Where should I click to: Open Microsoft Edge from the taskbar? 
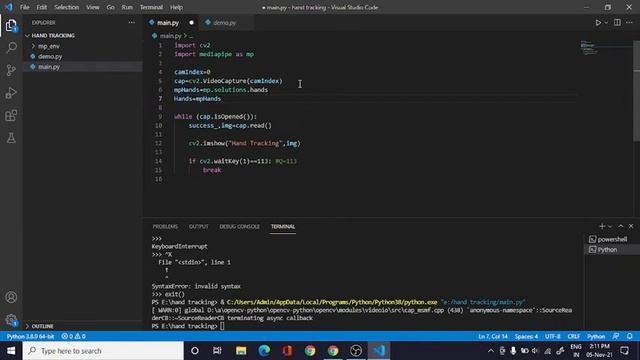[264, 351]
